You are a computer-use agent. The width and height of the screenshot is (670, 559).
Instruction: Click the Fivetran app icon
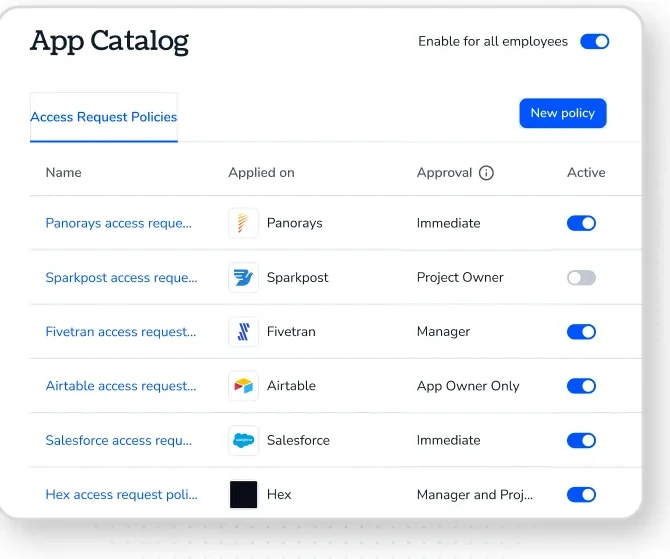coord(243,332)
